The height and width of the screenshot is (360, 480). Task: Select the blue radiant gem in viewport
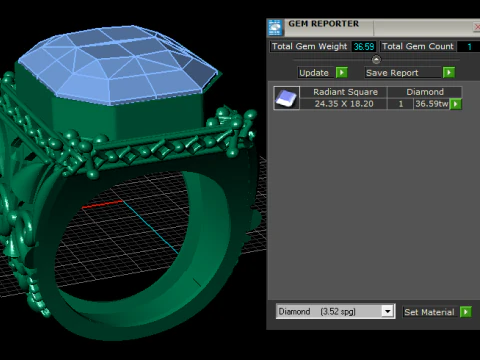click(117, 65)
